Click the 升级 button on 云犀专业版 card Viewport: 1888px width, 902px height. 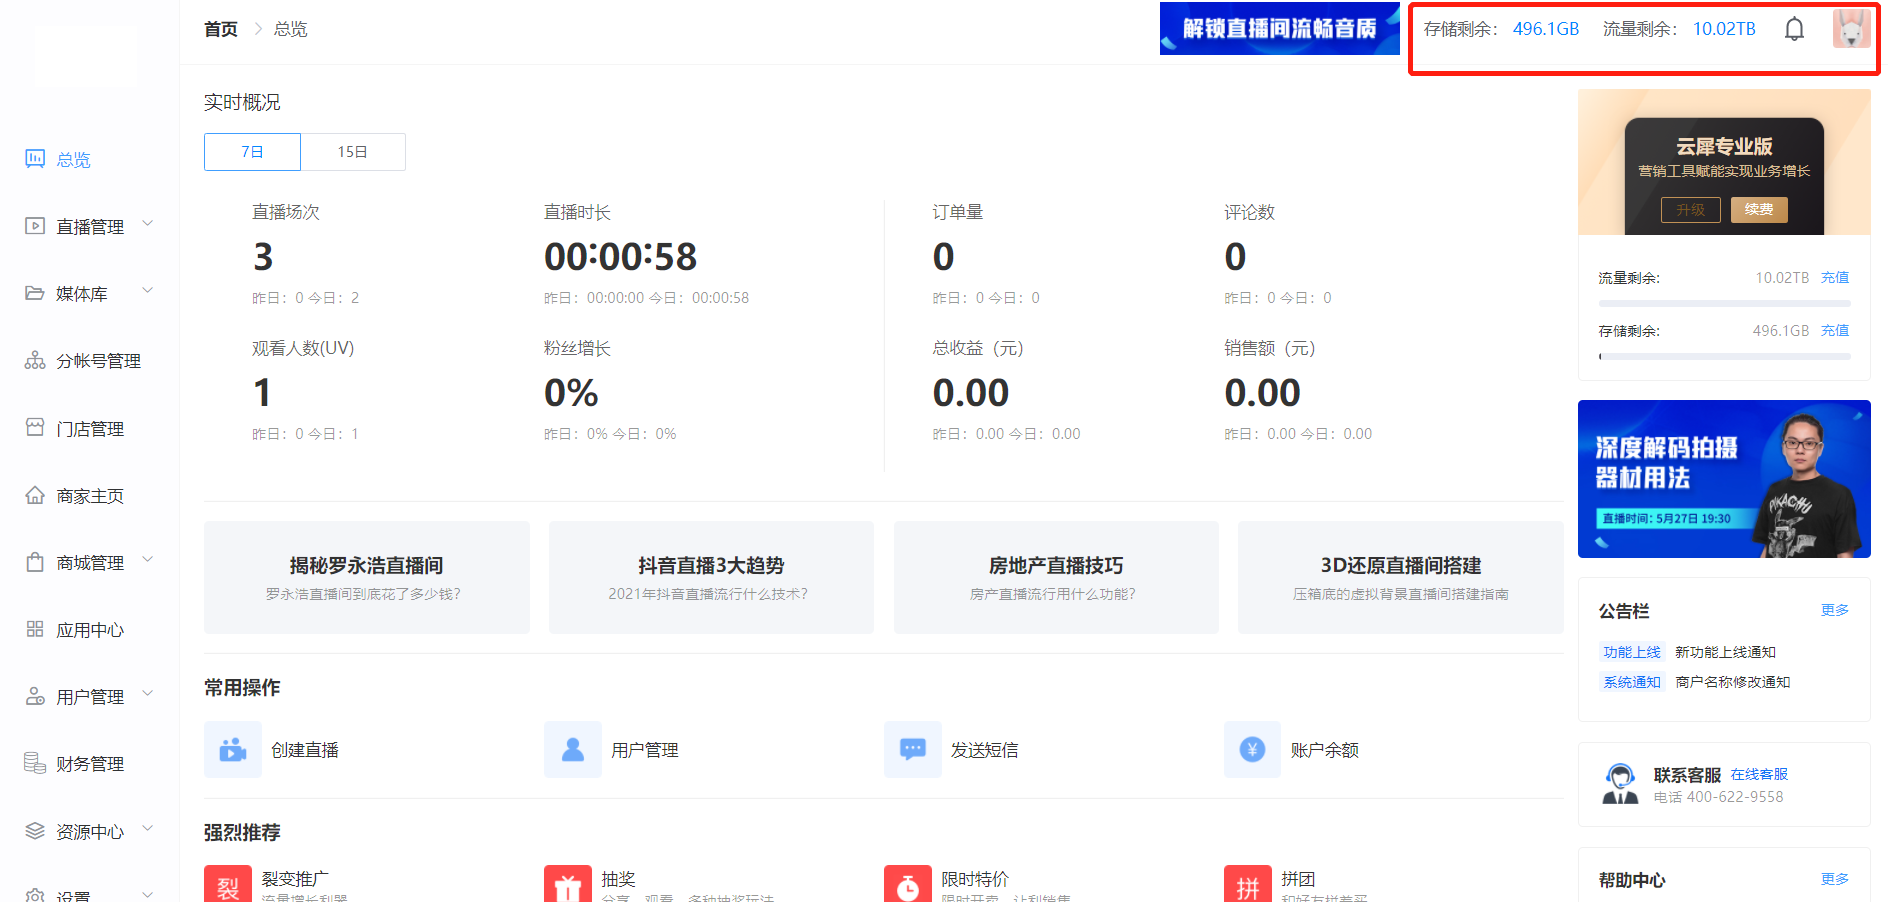pyautogui.click(x=1691, y=209)
